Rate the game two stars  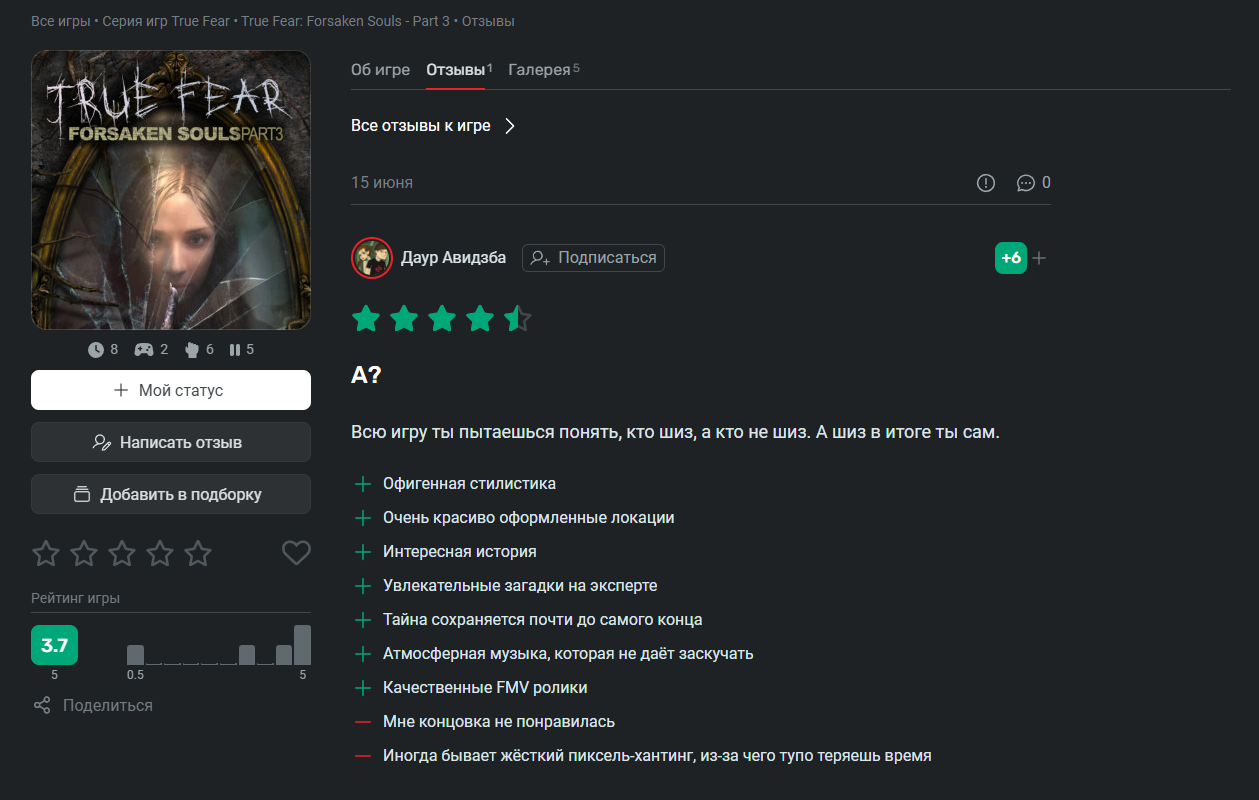pyautogui.click(x=84, y=553)
